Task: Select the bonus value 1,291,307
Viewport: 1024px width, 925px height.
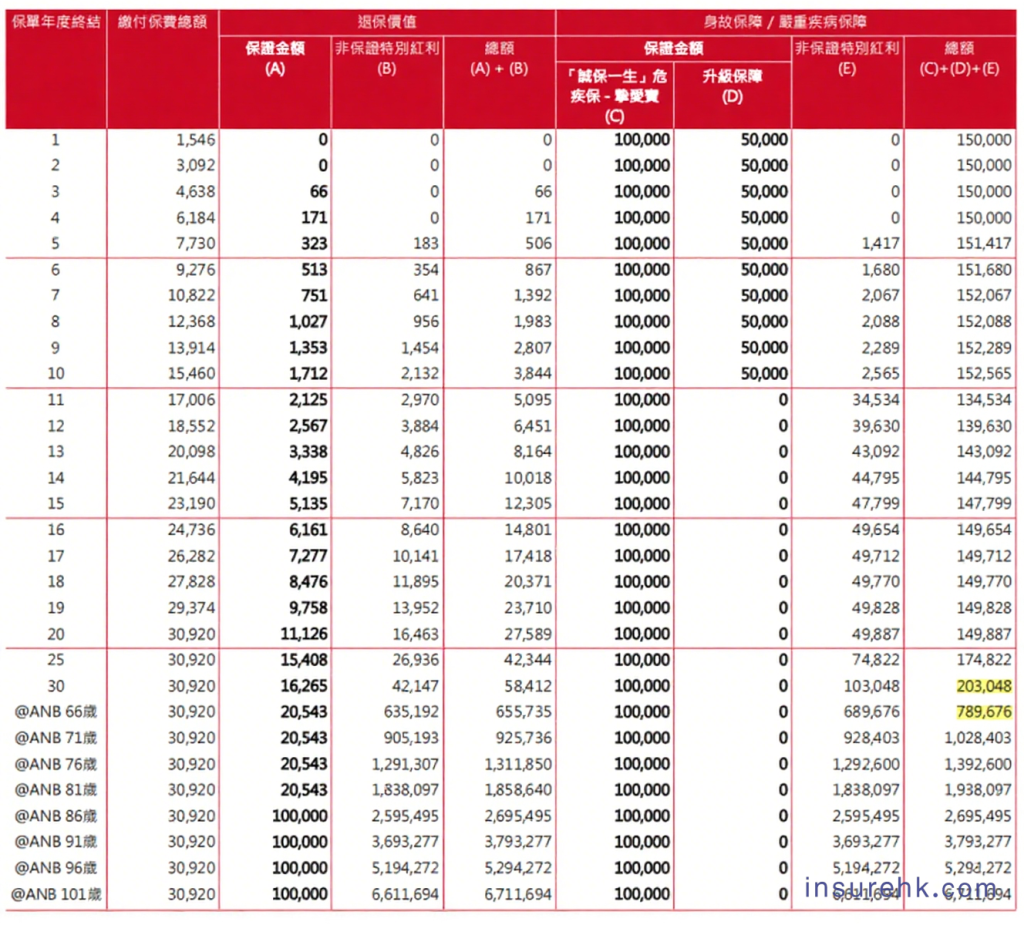Action: (x=406, y=764)
